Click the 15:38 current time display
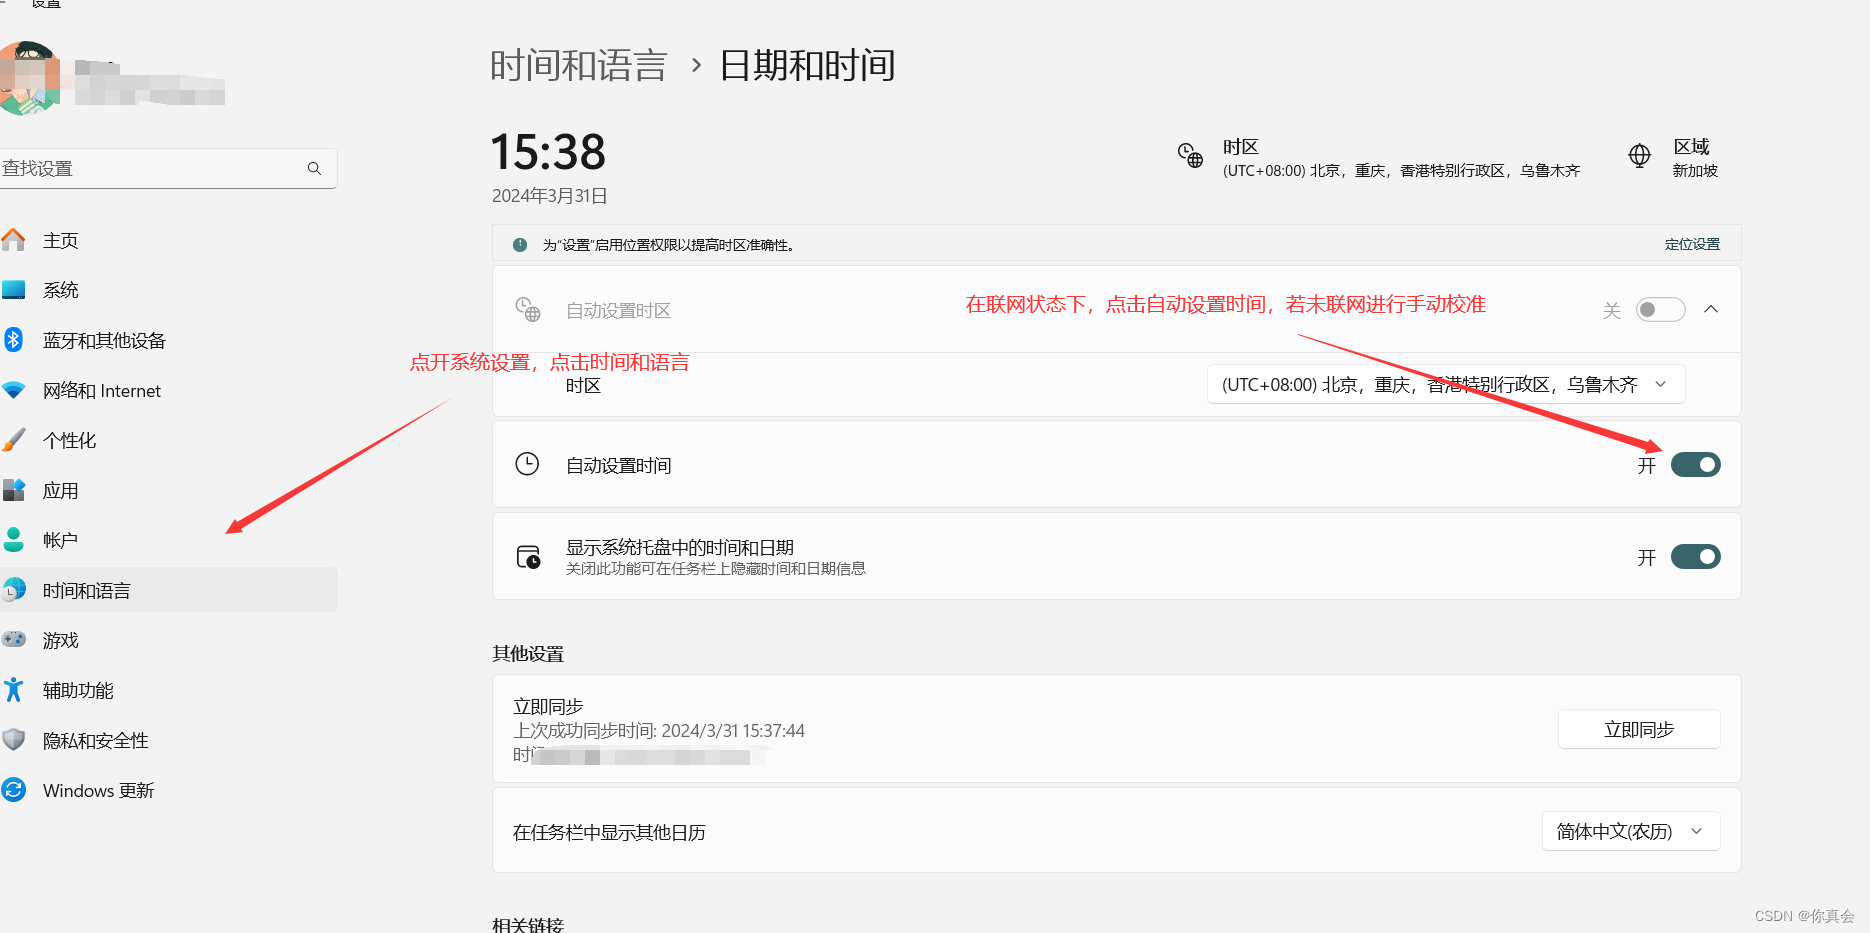Viewport: 1870px width, 933px height. click(548, 153)
